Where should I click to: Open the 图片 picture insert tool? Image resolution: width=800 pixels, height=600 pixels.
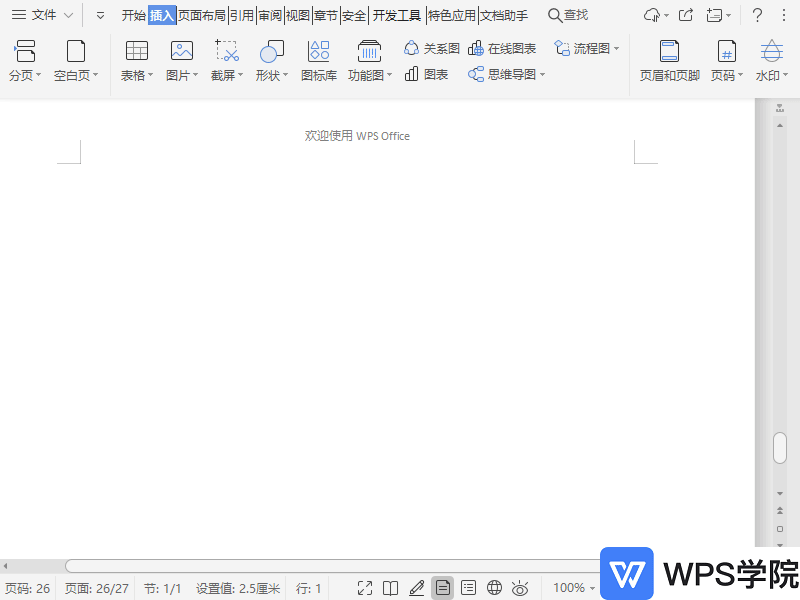coord(181,58)
